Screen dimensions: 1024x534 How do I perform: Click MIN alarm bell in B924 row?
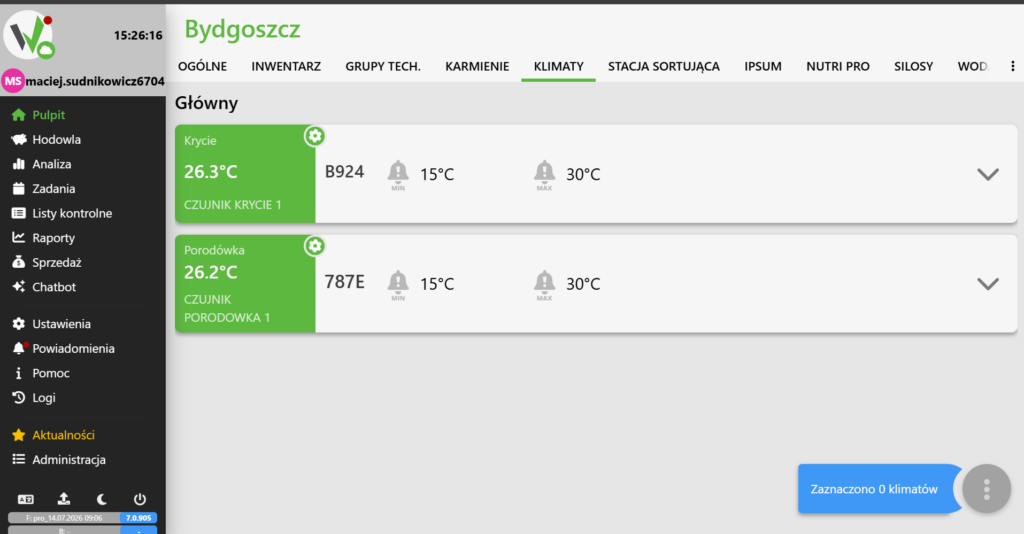(x=398, y=174)
